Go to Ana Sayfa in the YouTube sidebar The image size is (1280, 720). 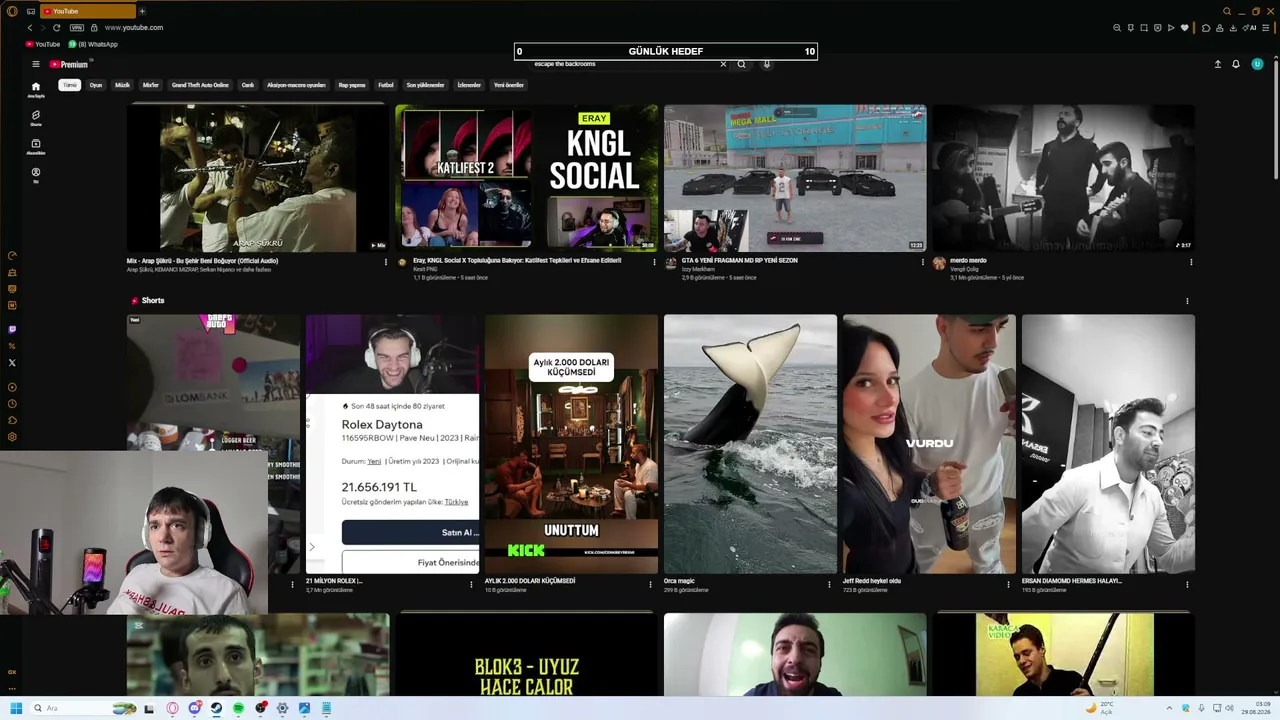click(36, 90)
